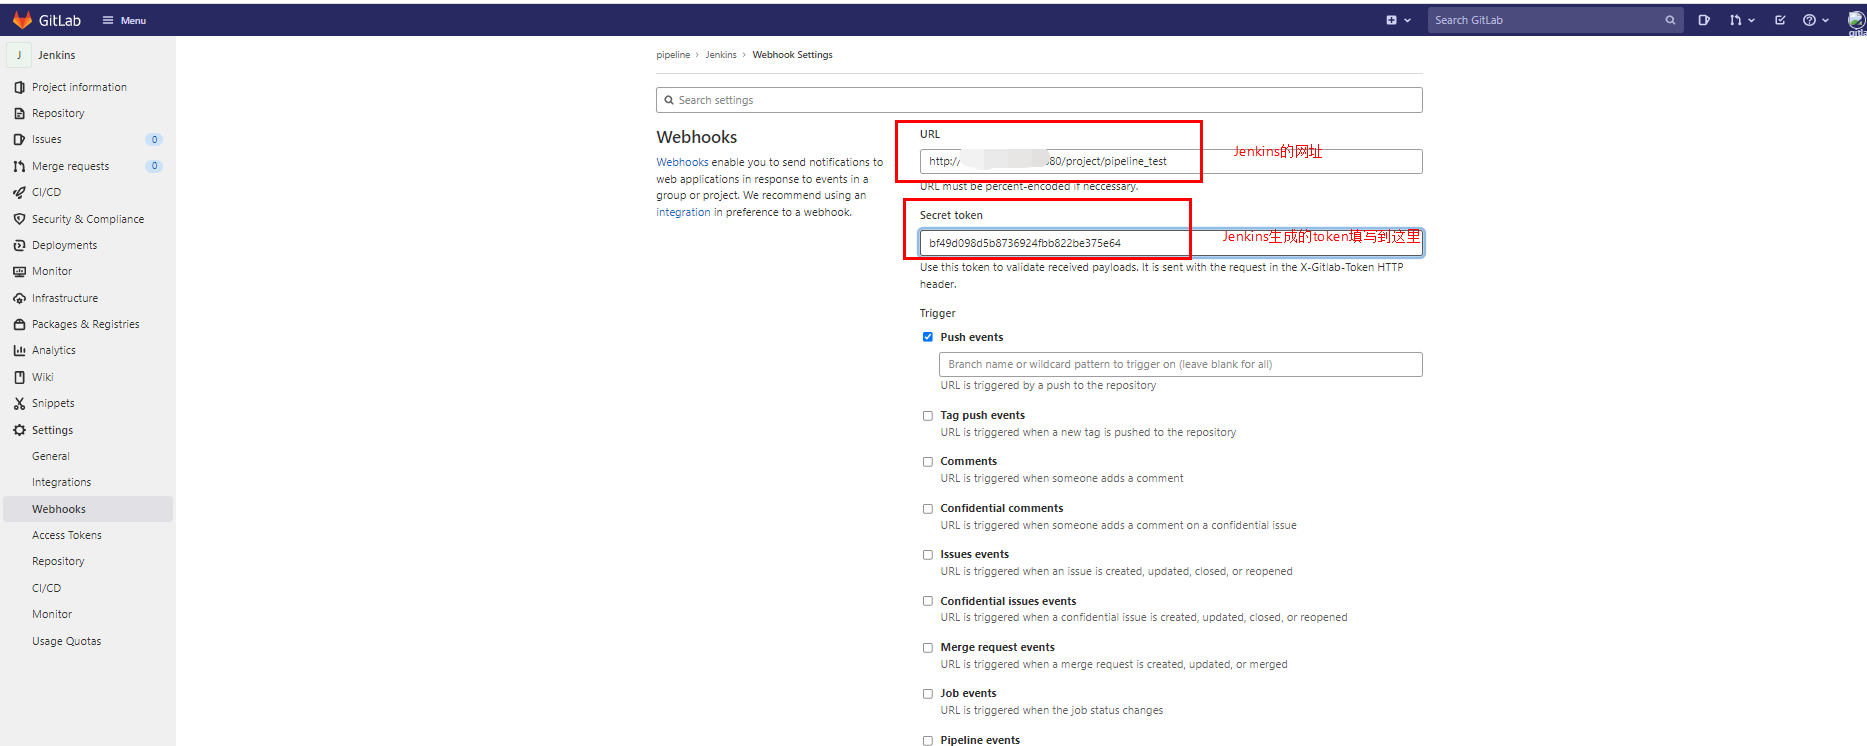1867x746 pixels.
Task: Click the Deployments sidebar icon
Action: click(19, 245)
